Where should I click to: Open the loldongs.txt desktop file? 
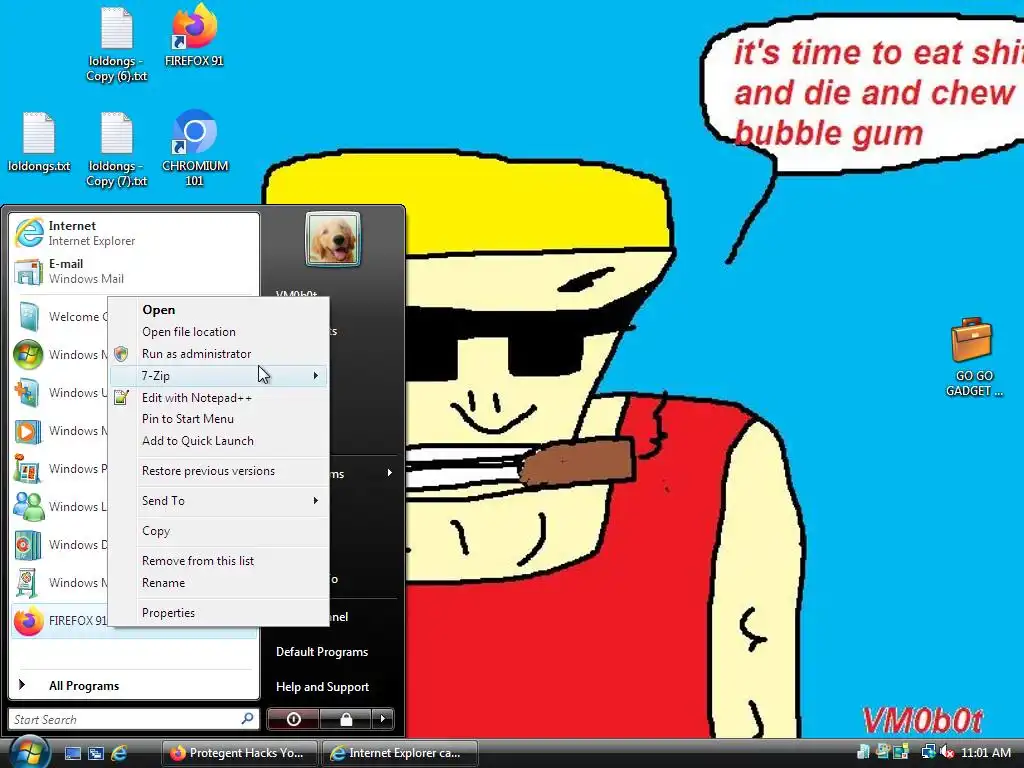pos(39,142)
